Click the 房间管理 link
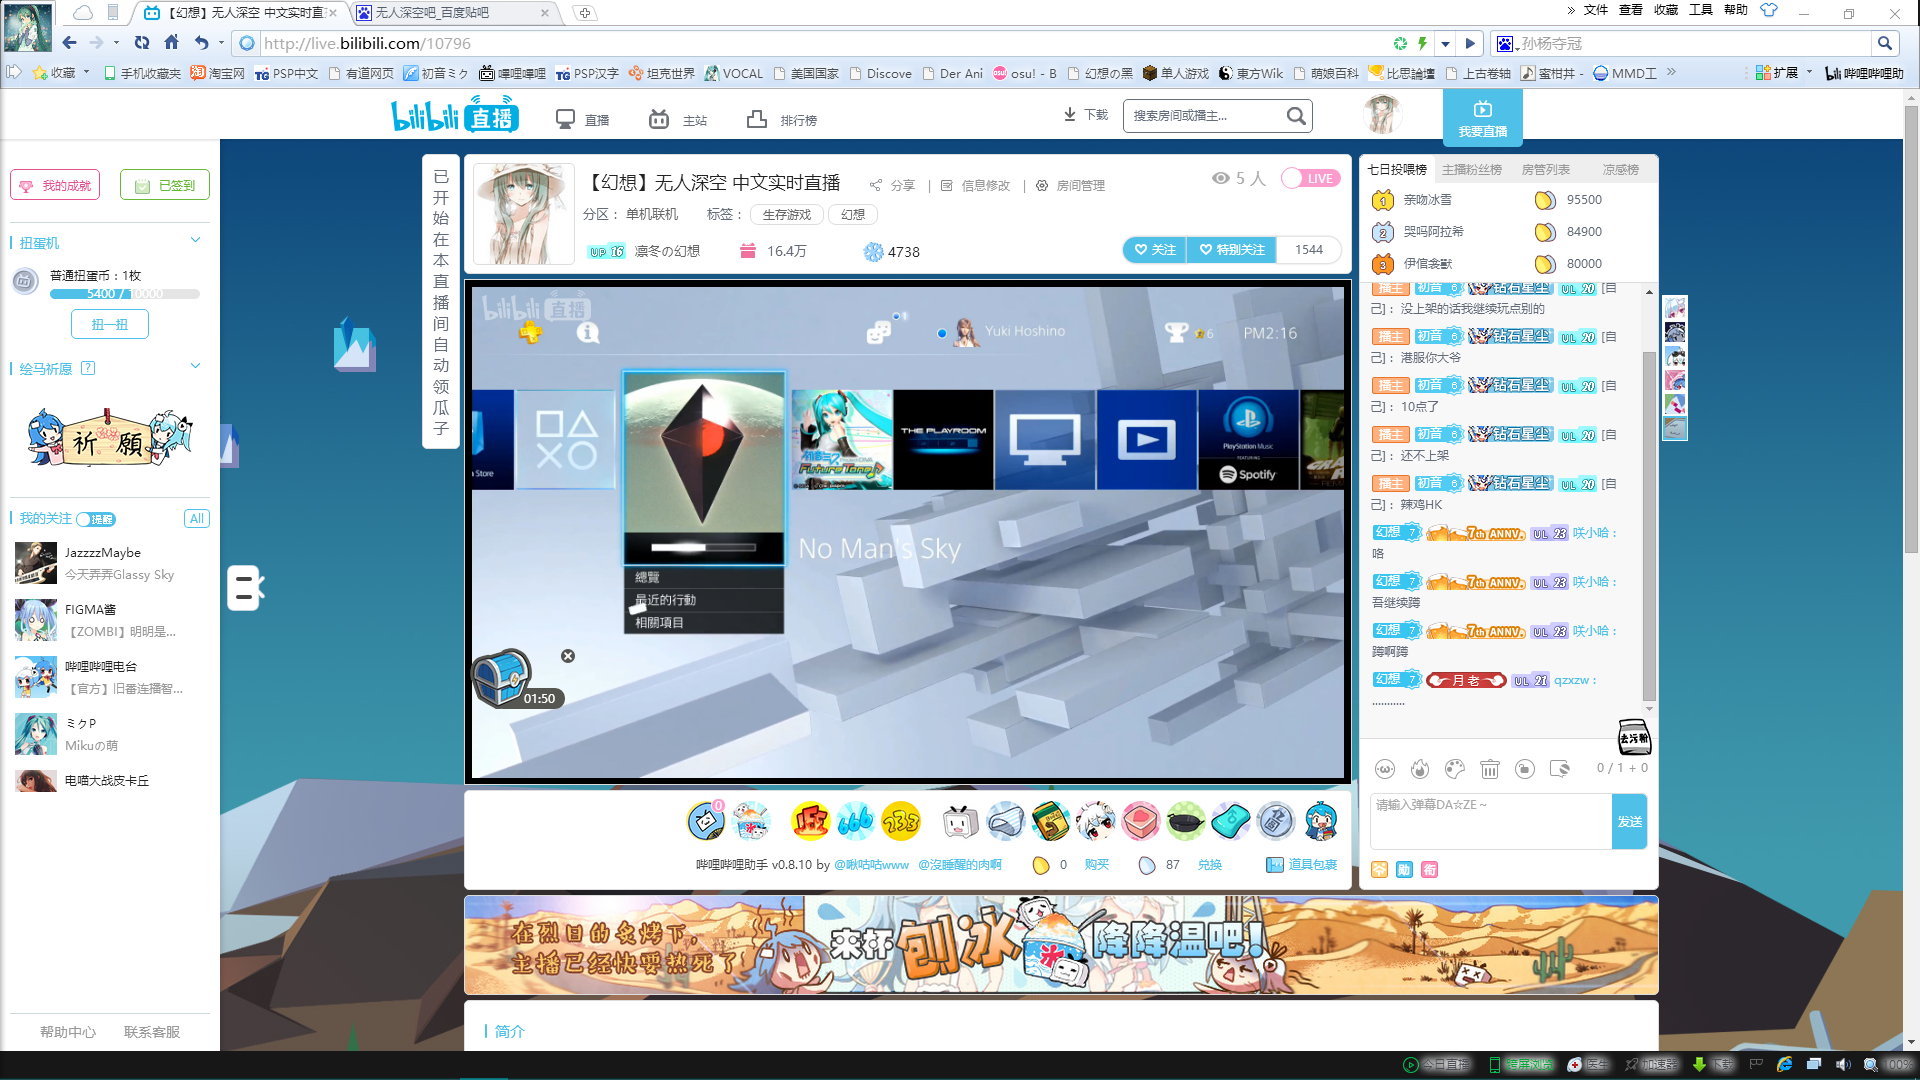 click(1070, 186)
